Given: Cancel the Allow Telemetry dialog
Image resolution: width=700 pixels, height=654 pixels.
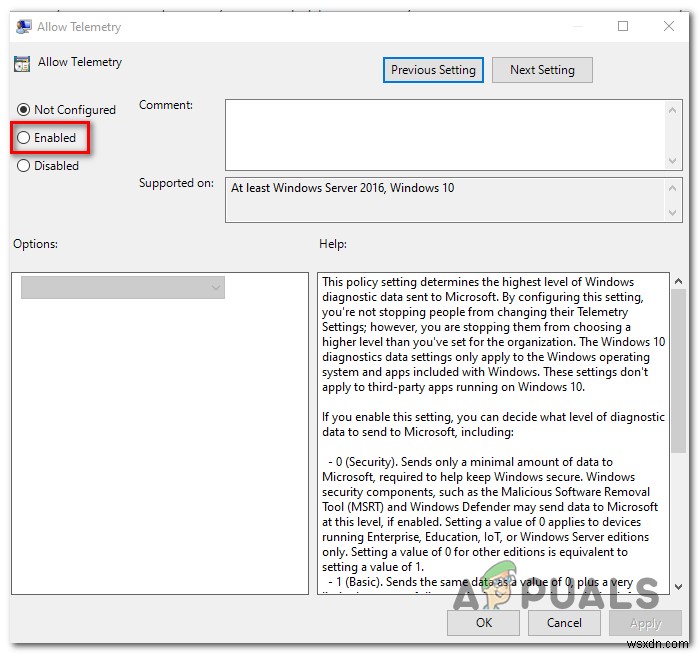Looking at the screenshot, I should click(564, 622).
